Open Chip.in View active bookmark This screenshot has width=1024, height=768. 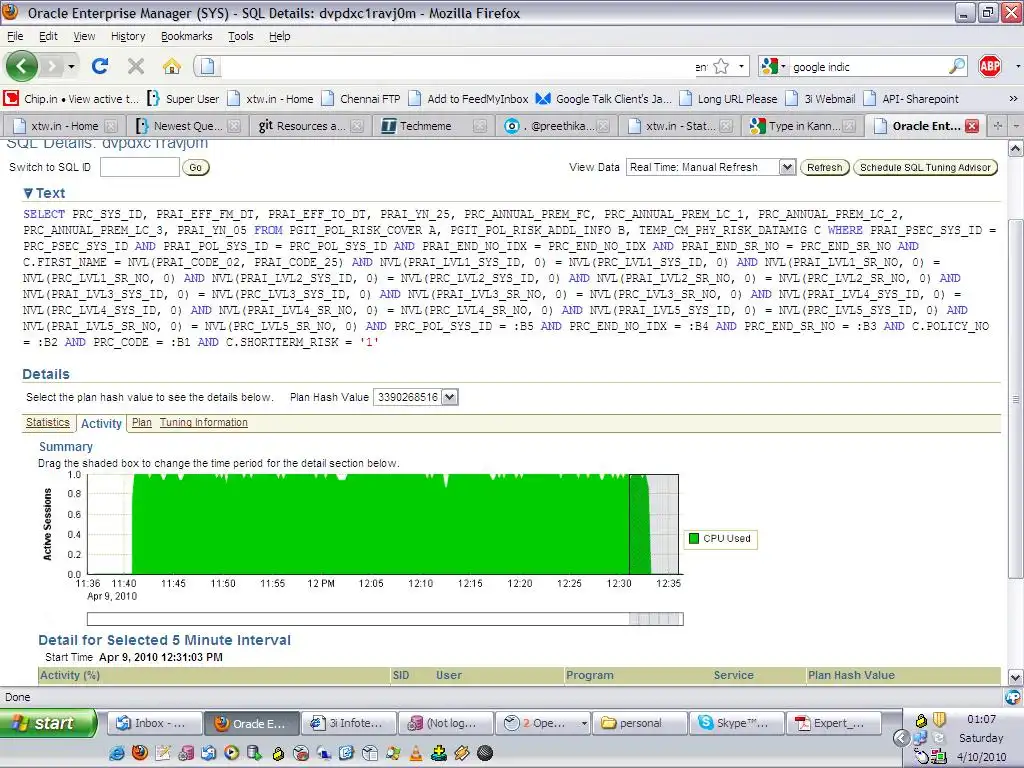pyautogui.click(x=71, y=99)
